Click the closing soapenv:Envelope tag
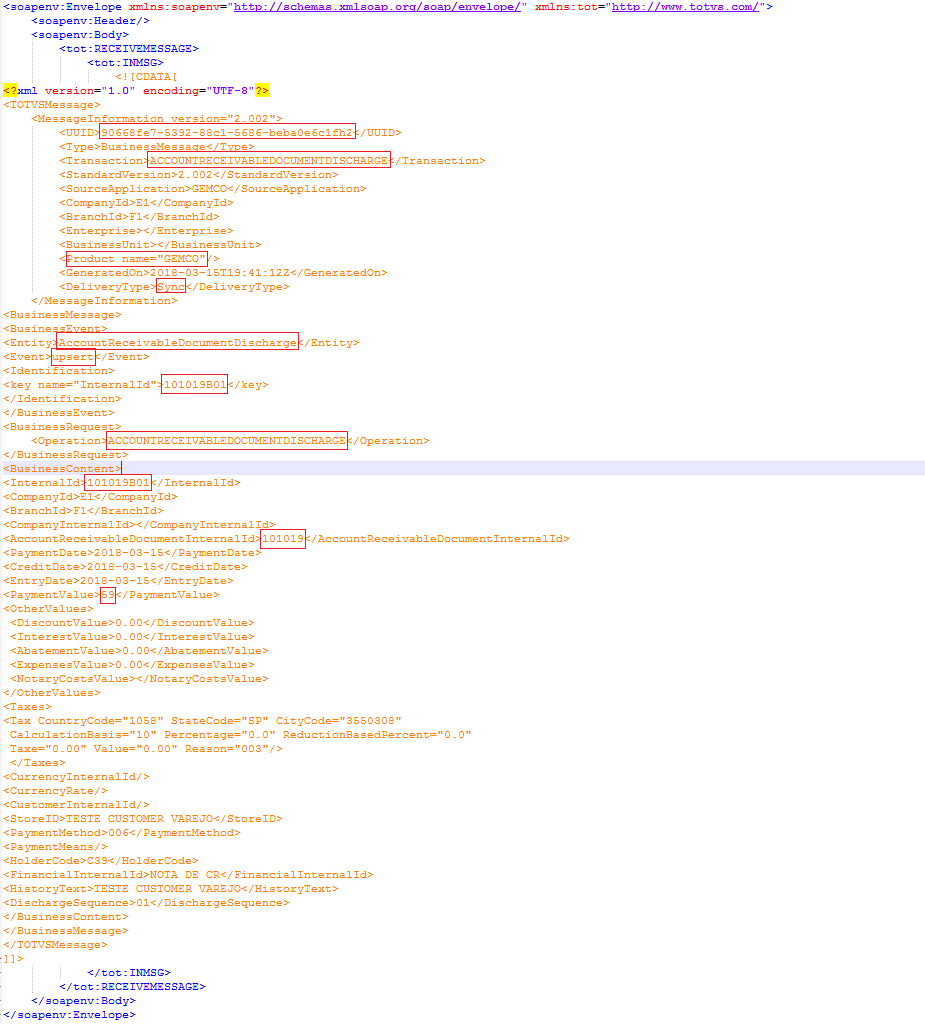 tap(69, 1015)
